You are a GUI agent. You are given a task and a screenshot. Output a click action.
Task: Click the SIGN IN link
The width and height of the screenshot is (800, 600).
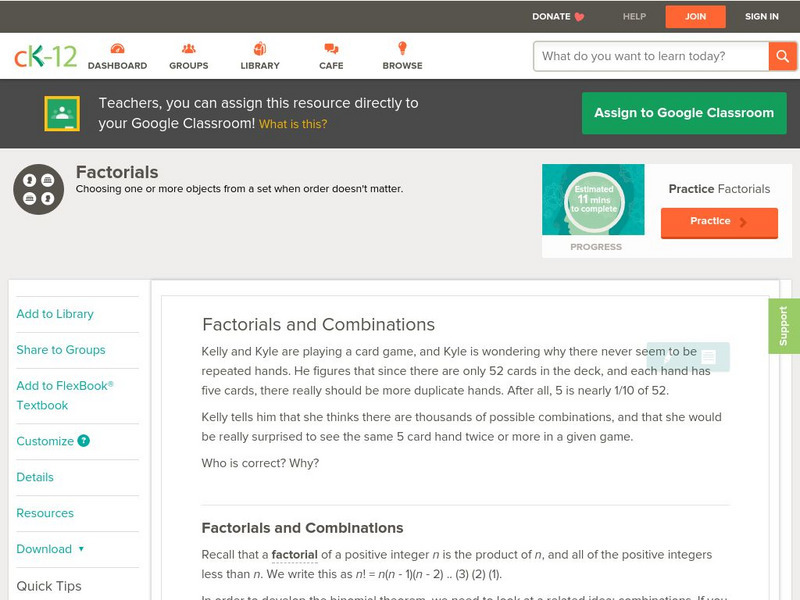(762, 17)
